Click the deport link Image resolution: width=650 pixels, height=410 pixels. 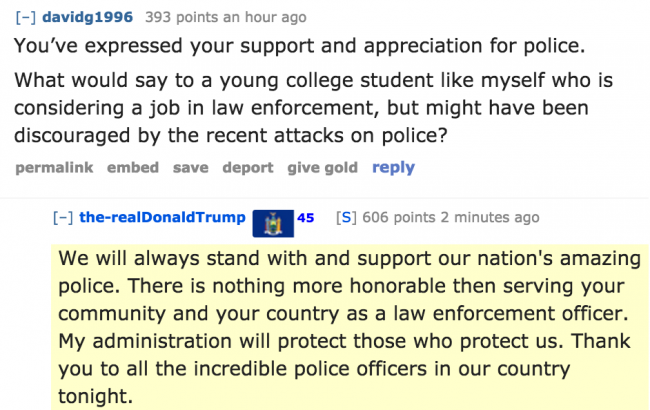(x=247, y=167)
